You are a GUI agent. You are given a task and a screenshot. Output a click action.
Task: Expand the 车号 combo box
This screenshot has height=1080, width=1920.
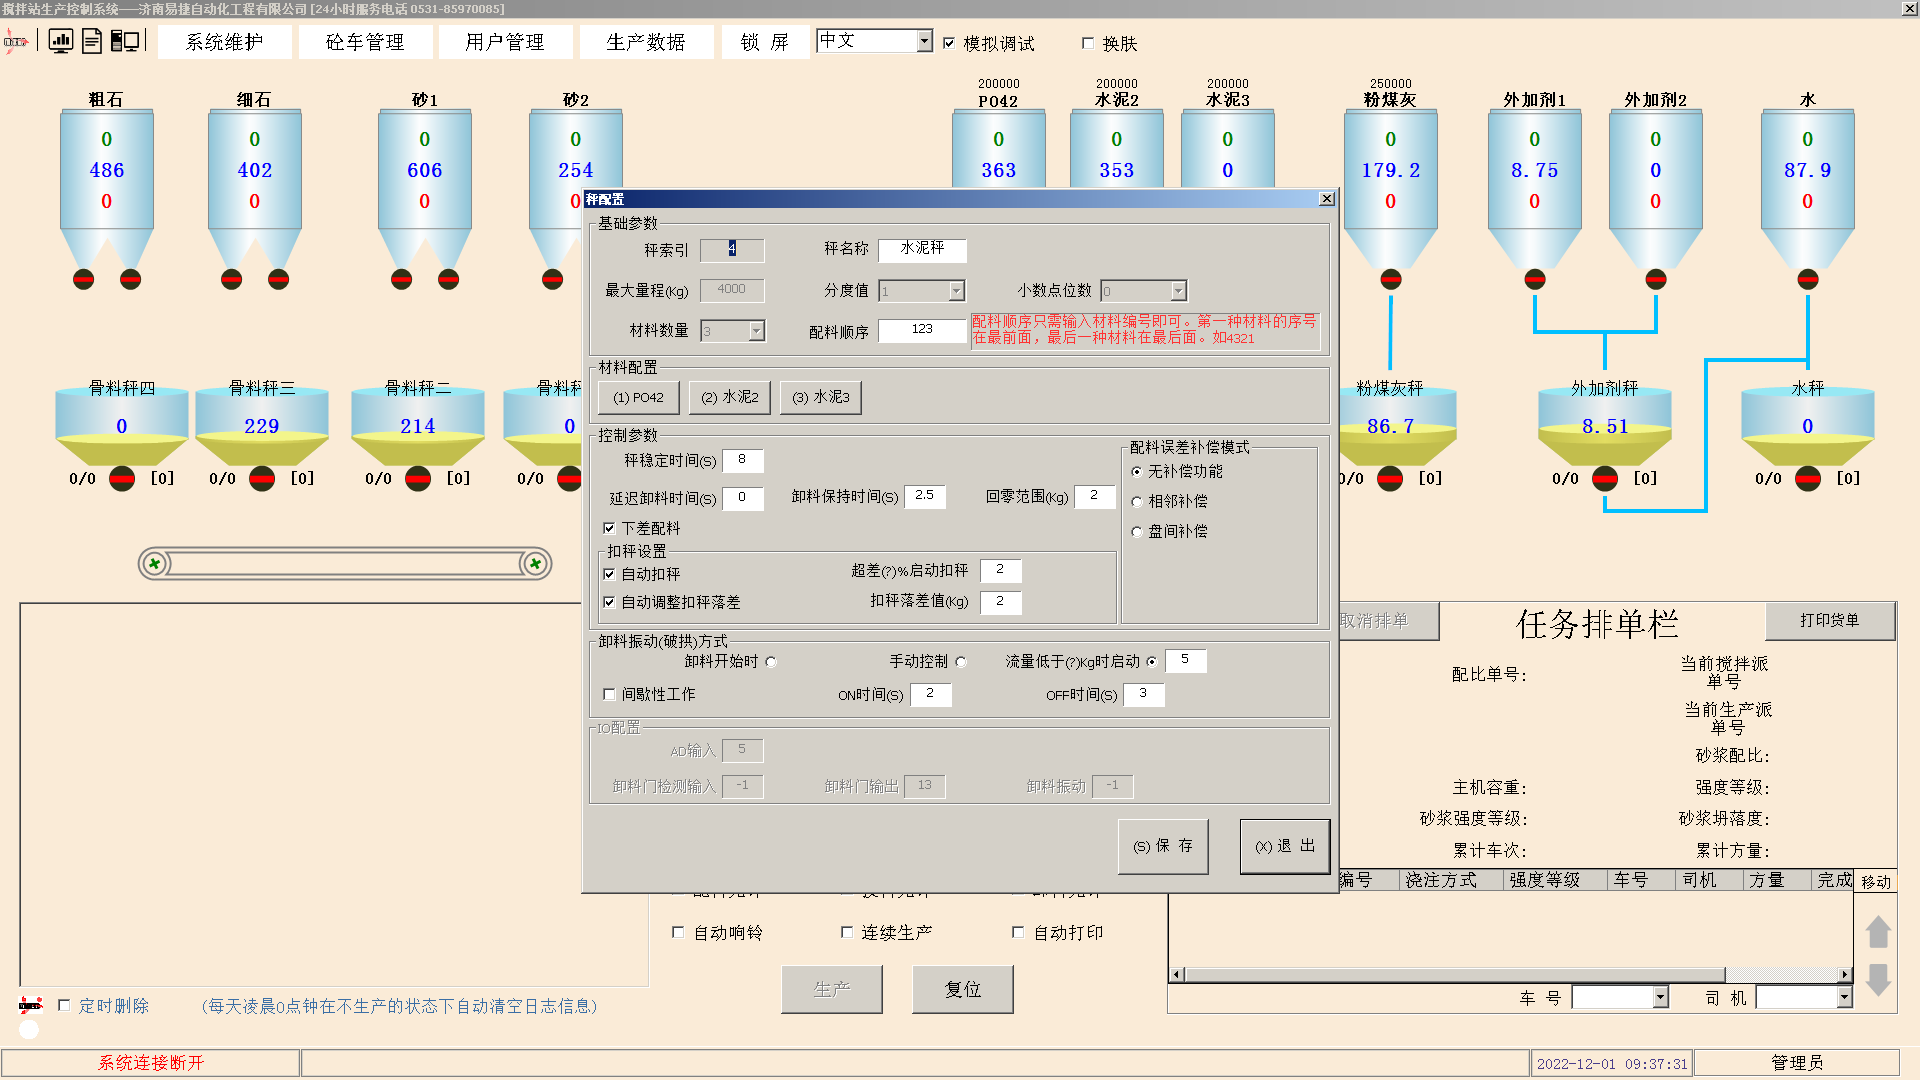point(1660,997)
